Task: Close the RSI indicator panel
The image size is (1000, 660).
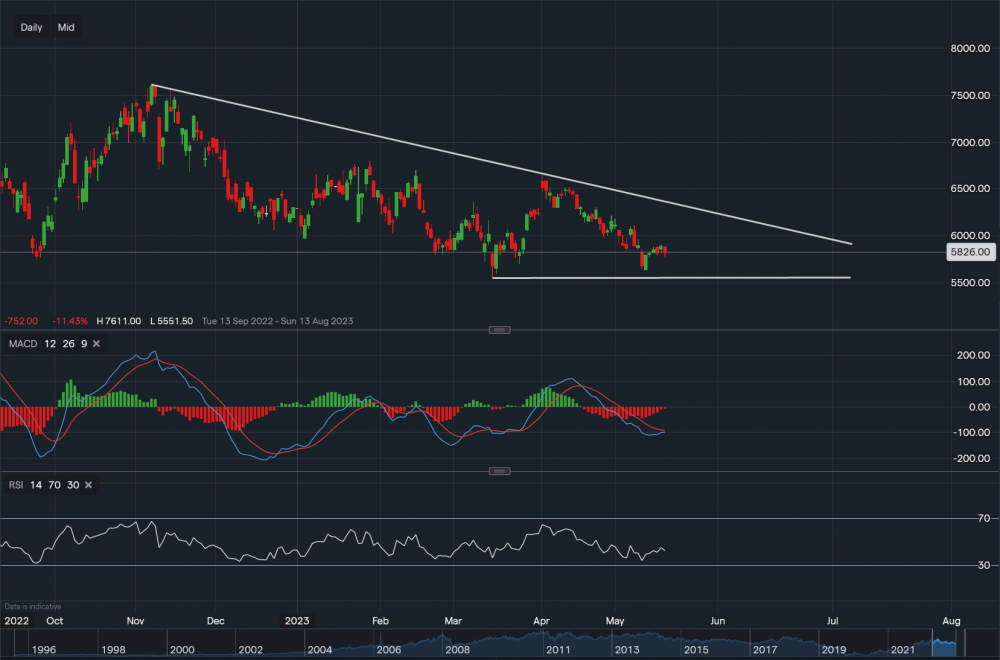Action: click(x=88, y=485)
